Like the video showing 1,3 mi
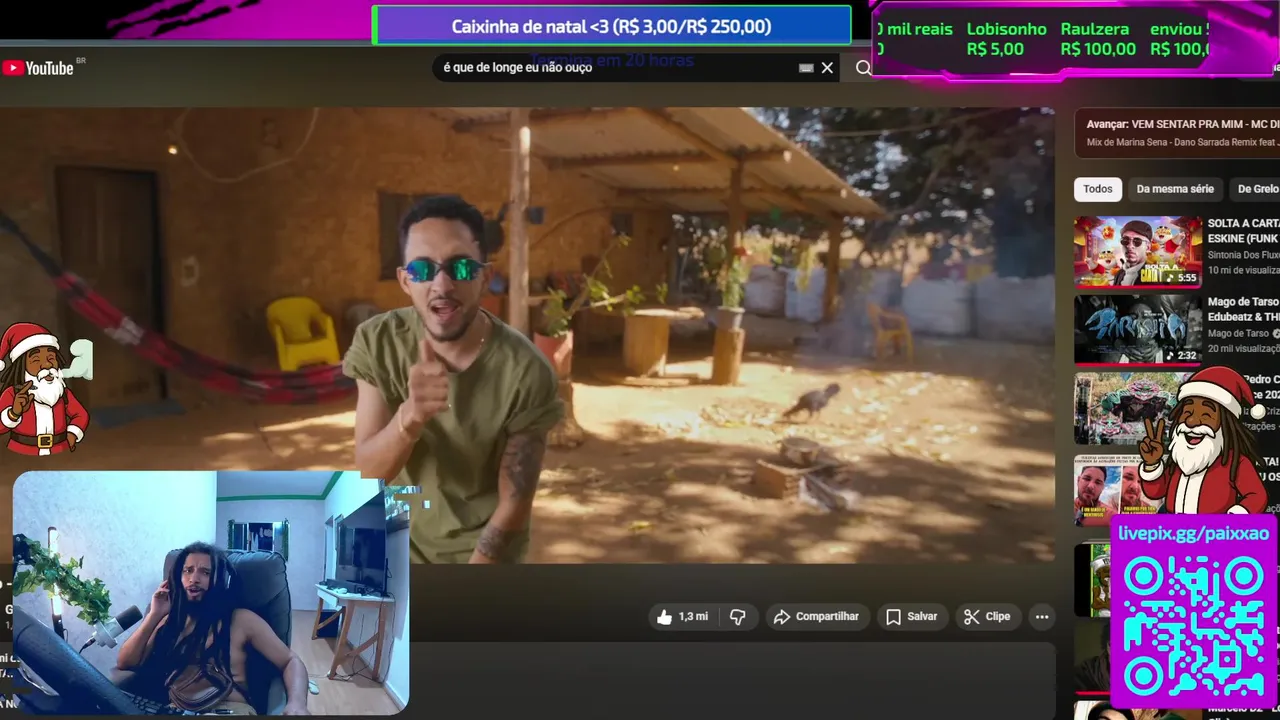Screen dimensions: 1280x720 pos(682,617)
